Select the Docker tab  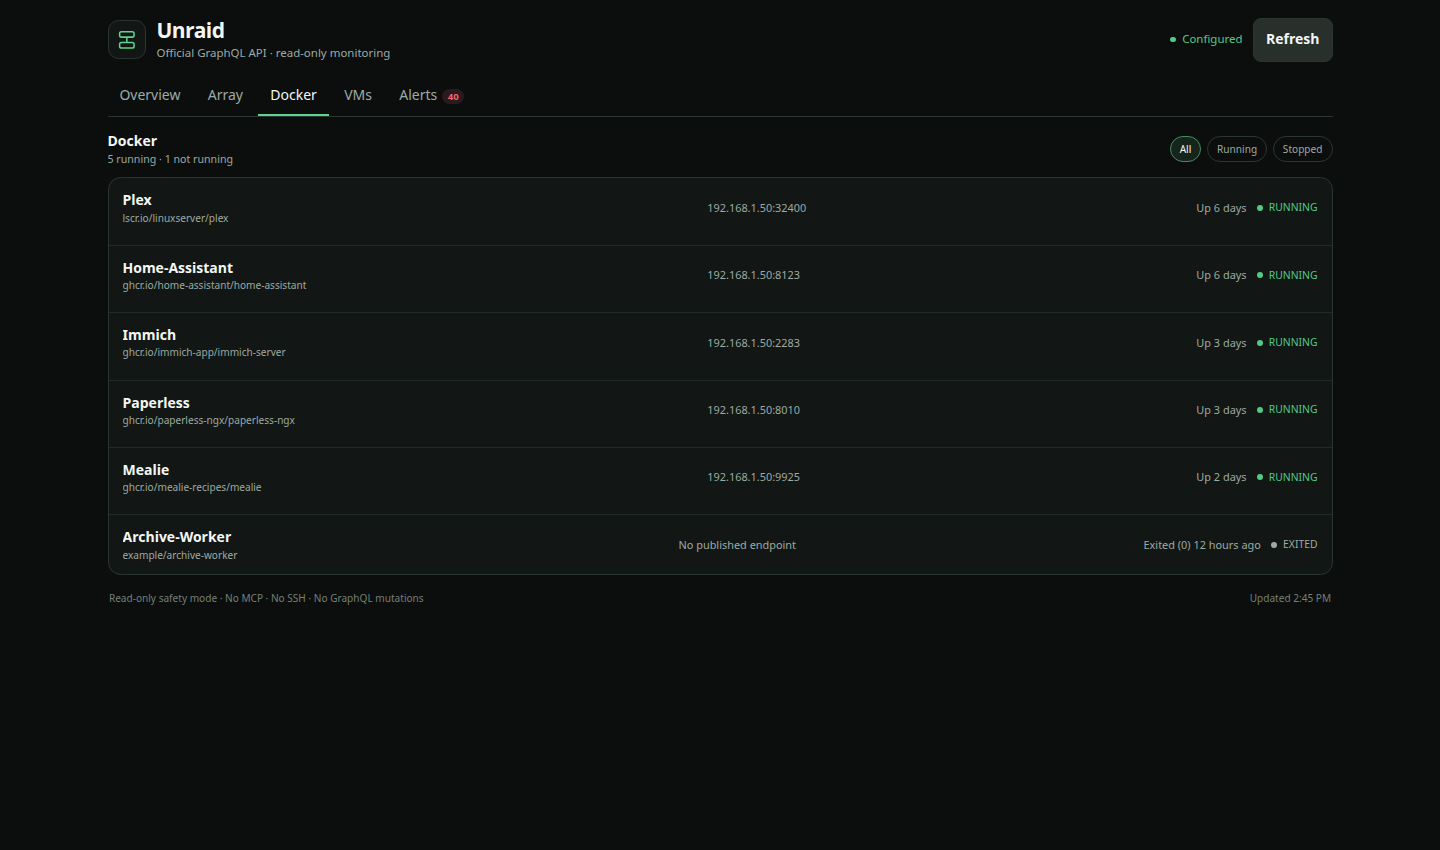[x=293, y=95]
